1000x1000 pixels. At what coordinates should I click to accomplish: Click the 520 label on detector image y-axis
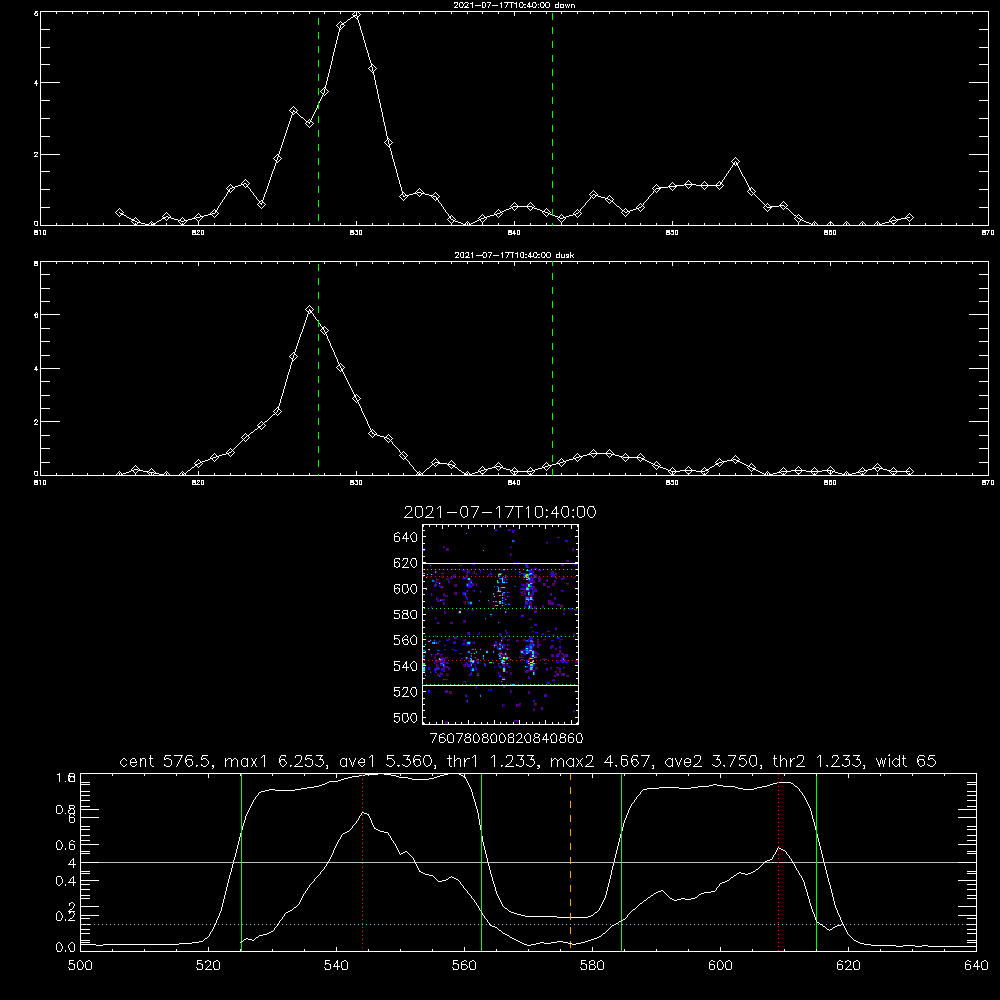coord(406,692)
